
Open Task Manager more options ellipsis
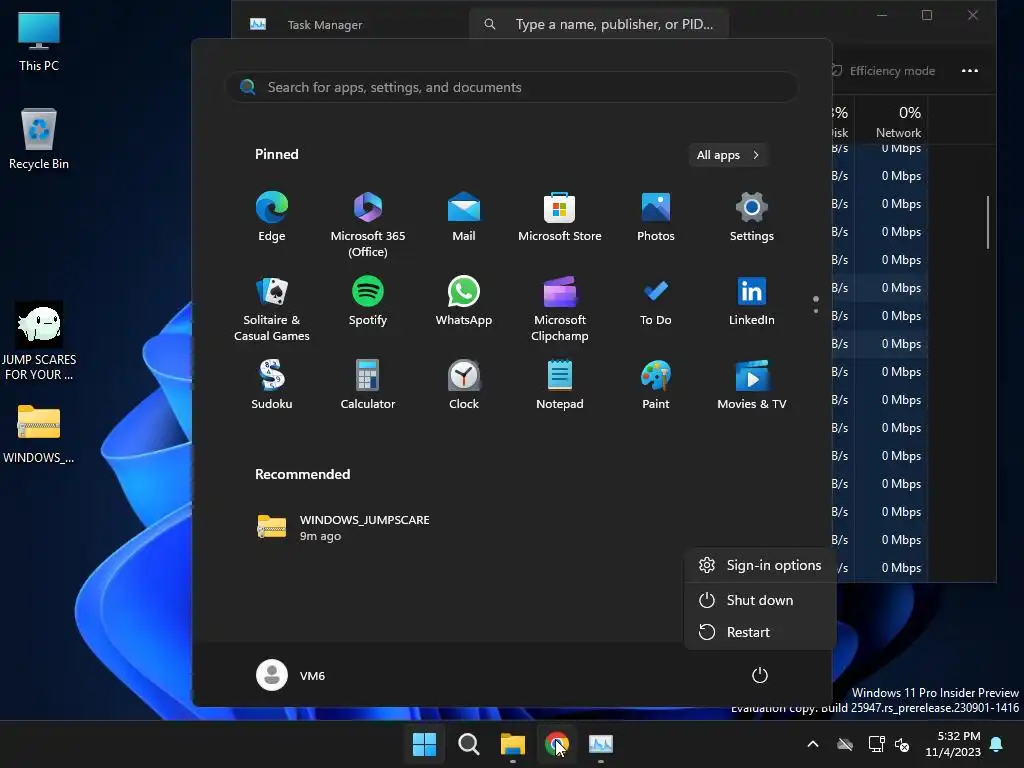click(970, 71)
